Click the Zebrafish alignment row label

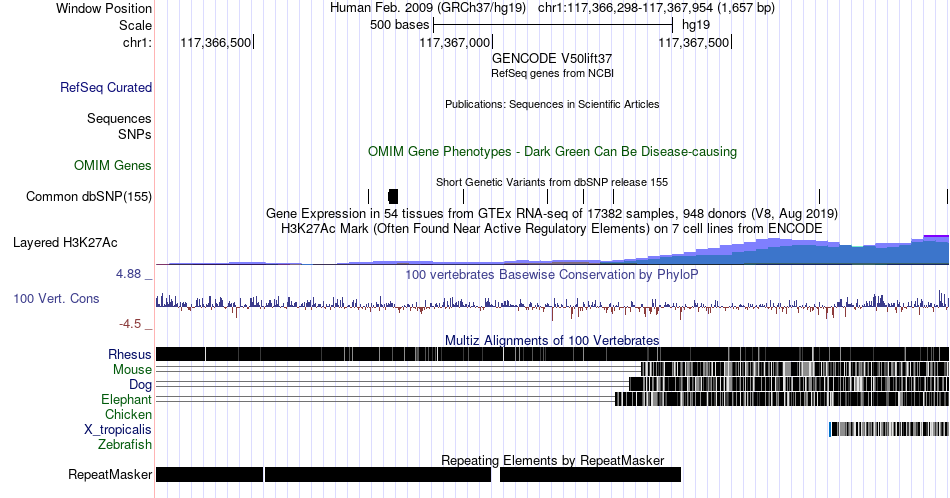[x=125, y=444]
